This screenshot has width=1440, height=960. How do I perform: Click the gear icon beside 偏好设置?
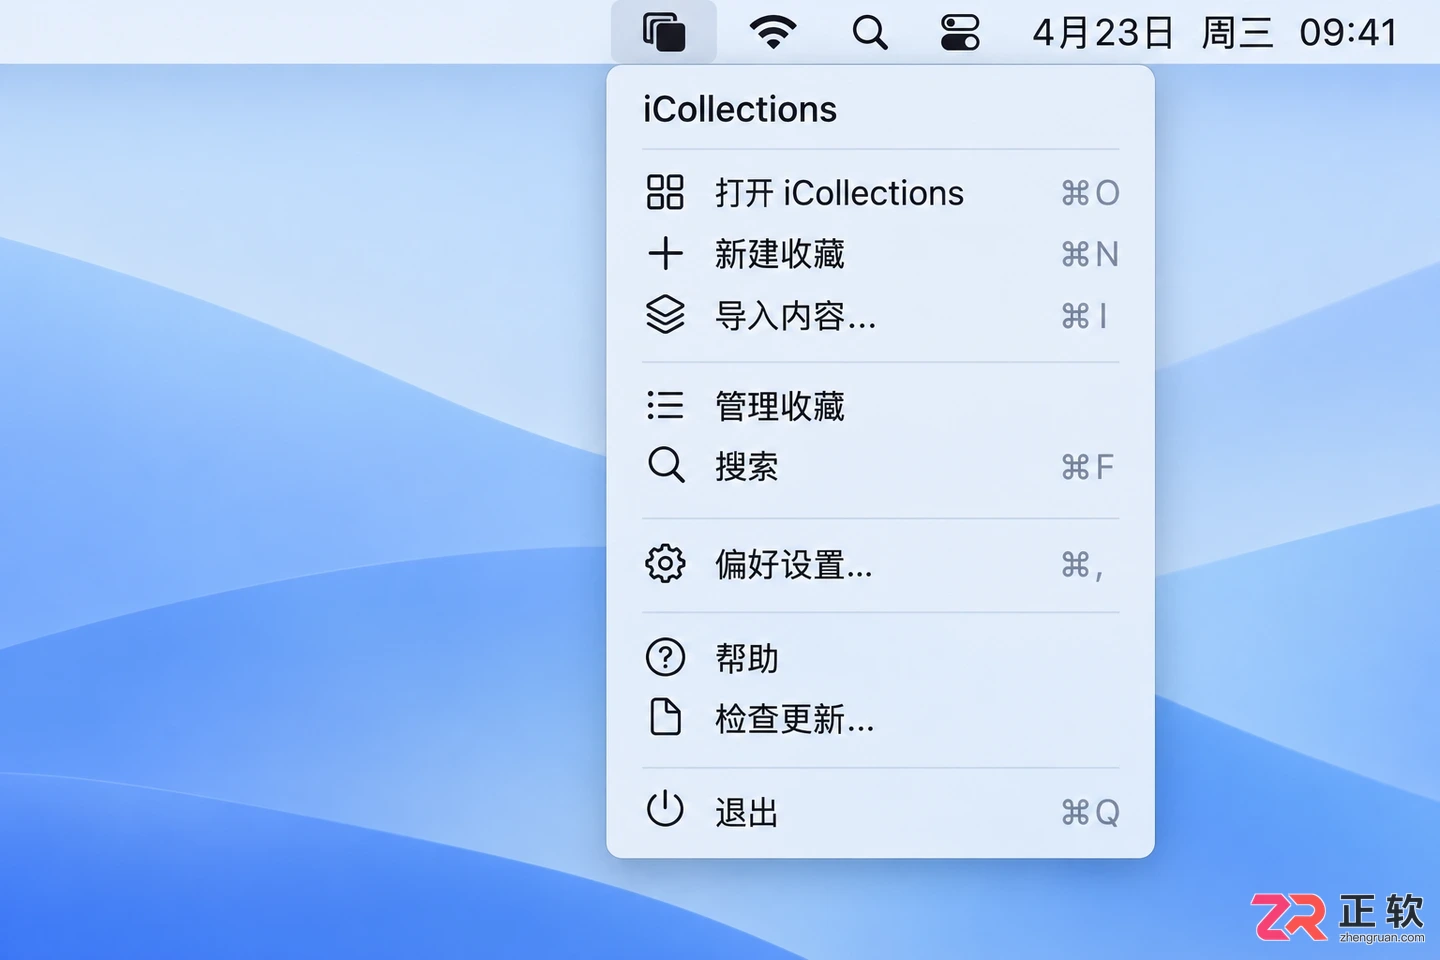(x=665, y=564)
